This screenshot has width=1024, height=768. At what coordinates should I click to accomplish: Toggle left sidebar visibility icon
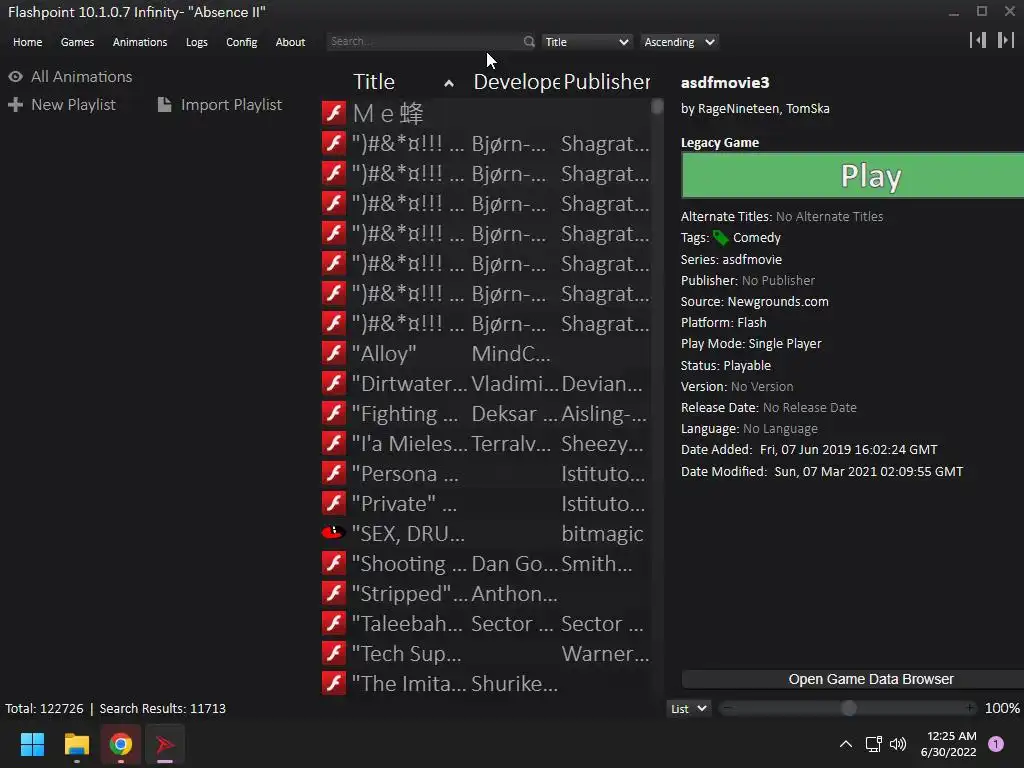(978, 40)
